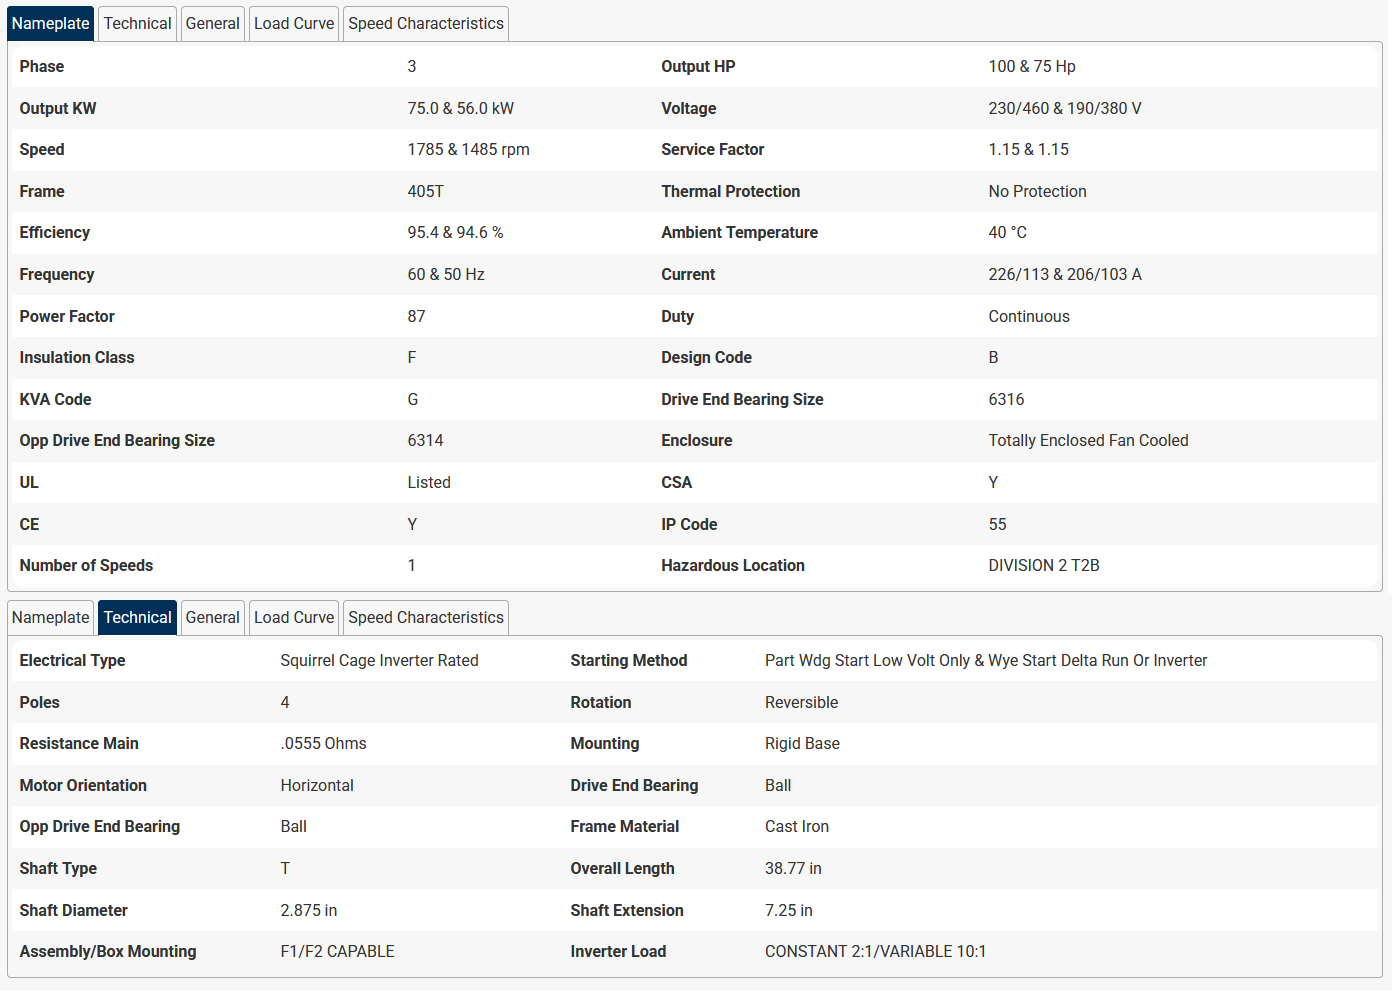Viewport: 1393px width, 1005px height.
Task: Click the Cast Iron frame material value
Action: 796,826
